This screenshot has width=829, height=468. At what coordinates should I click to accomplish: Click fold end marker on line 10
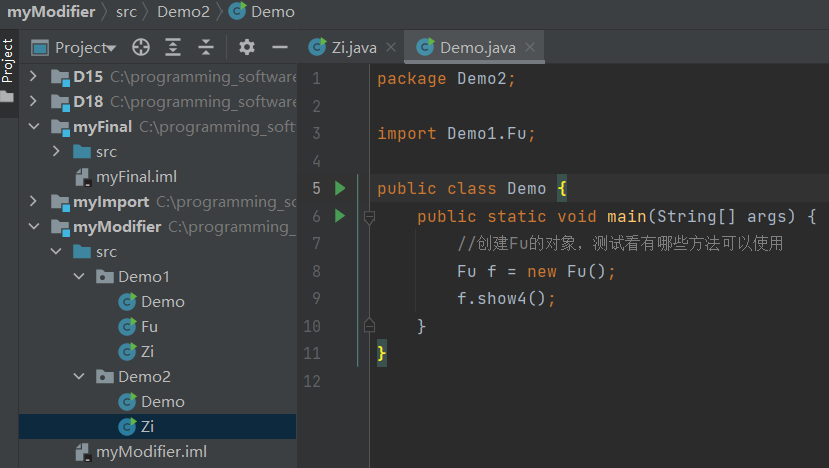tap(370, 325)
